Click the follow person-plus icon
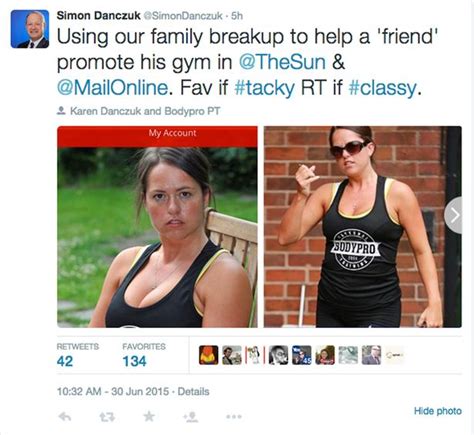474x435 pixels. tap(191, 417)
